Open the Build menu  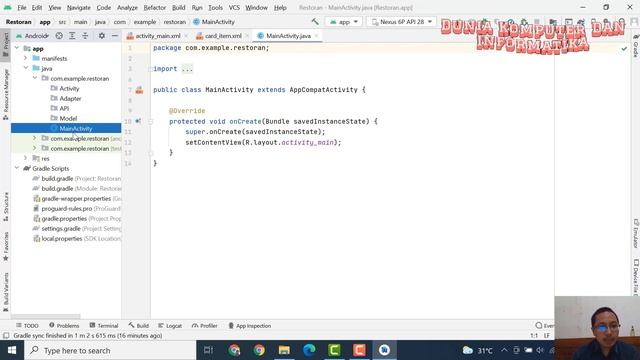click(178, 8)
